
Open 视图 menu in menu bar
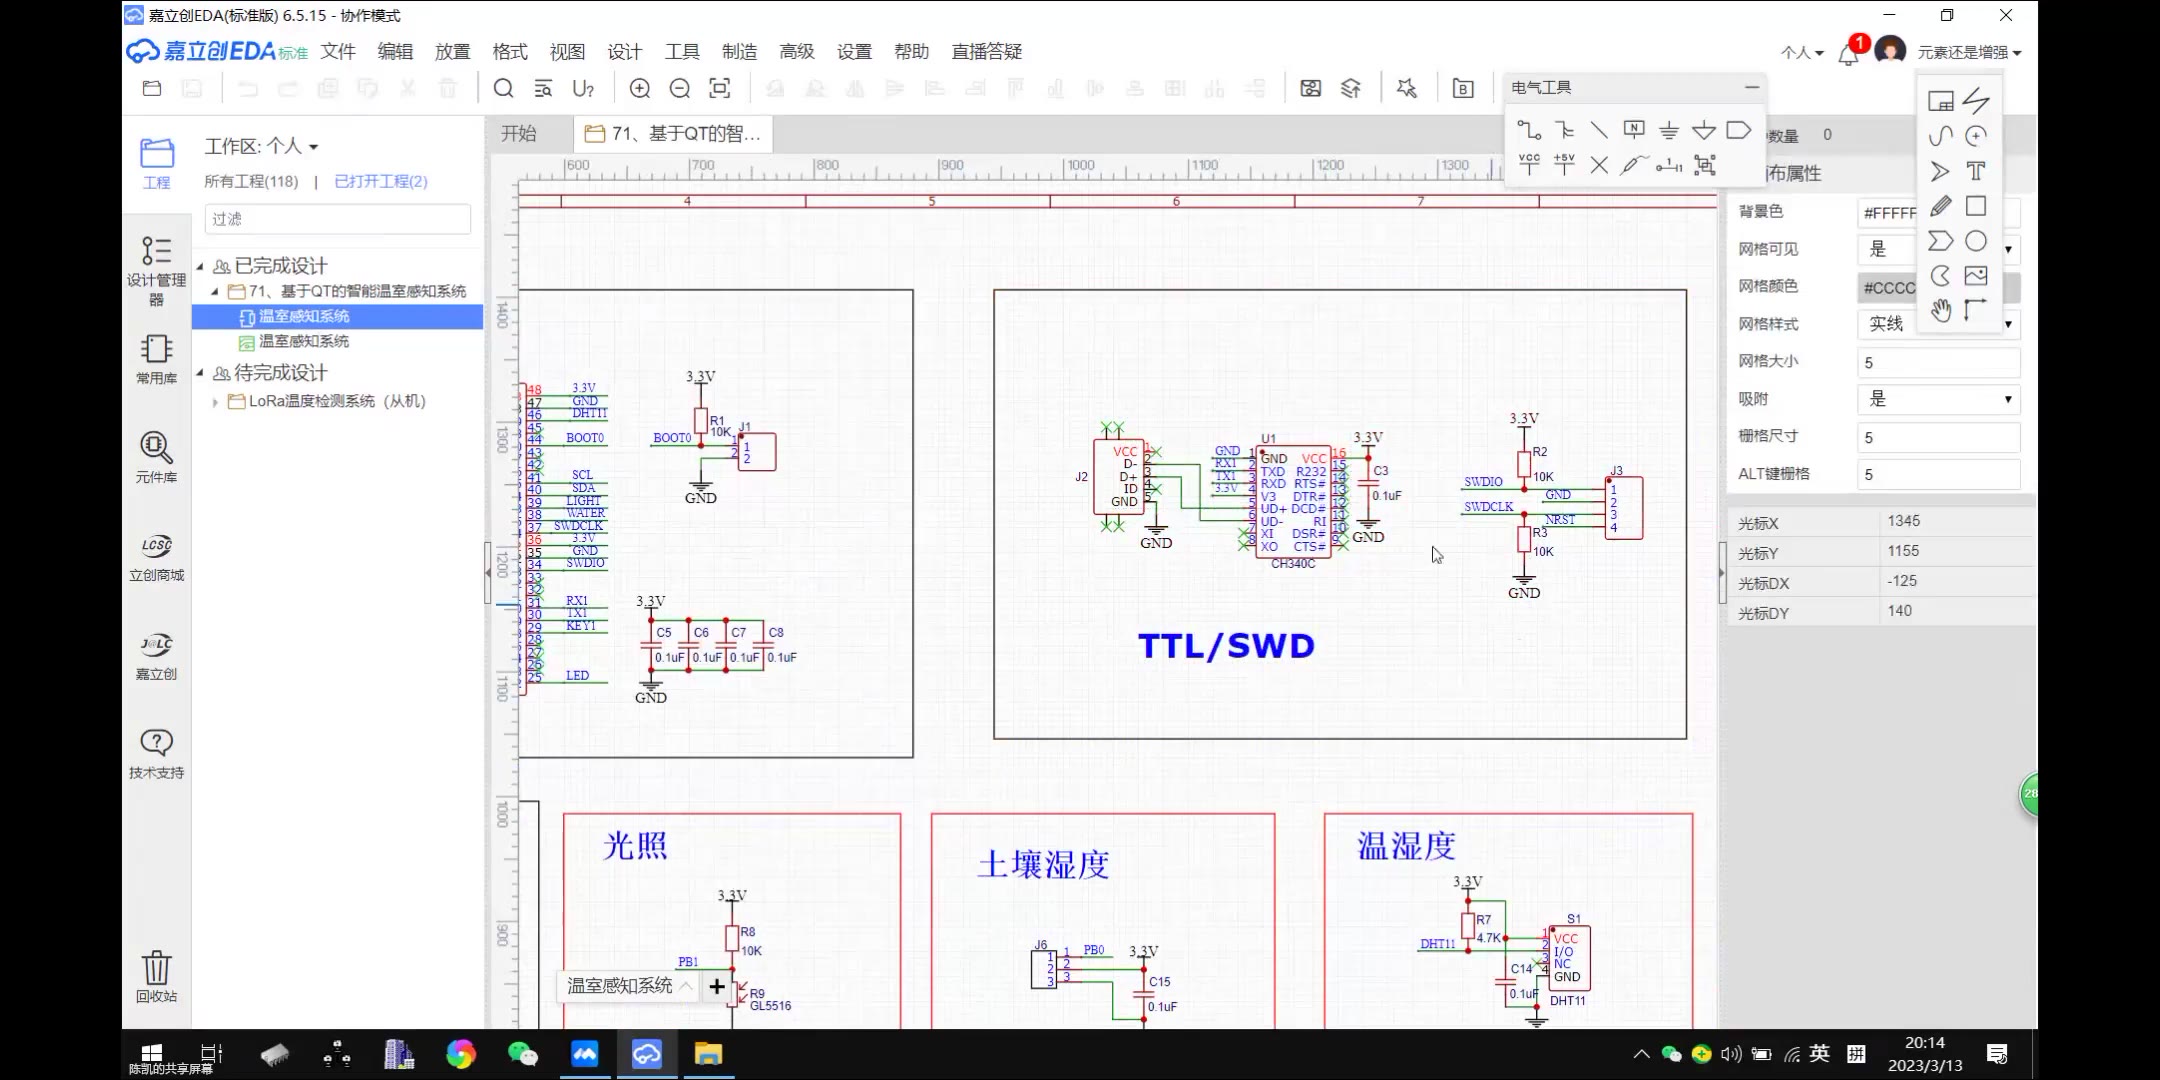click(566, 51)
